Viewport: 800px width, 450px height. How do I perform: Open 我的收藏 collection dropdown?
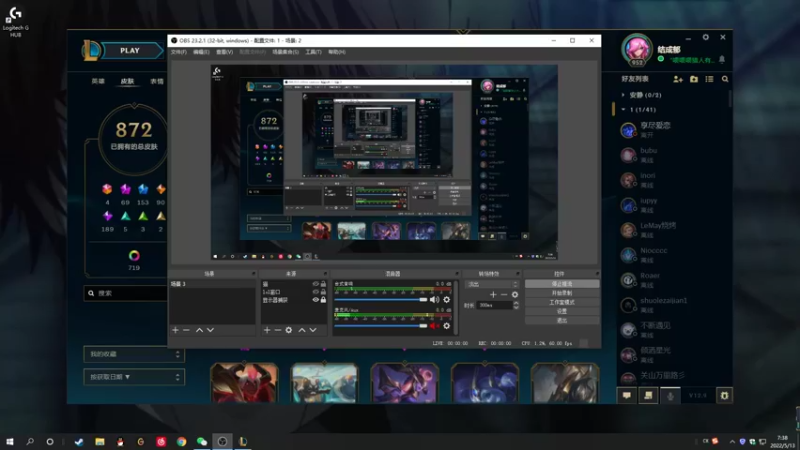click(134, 354)
